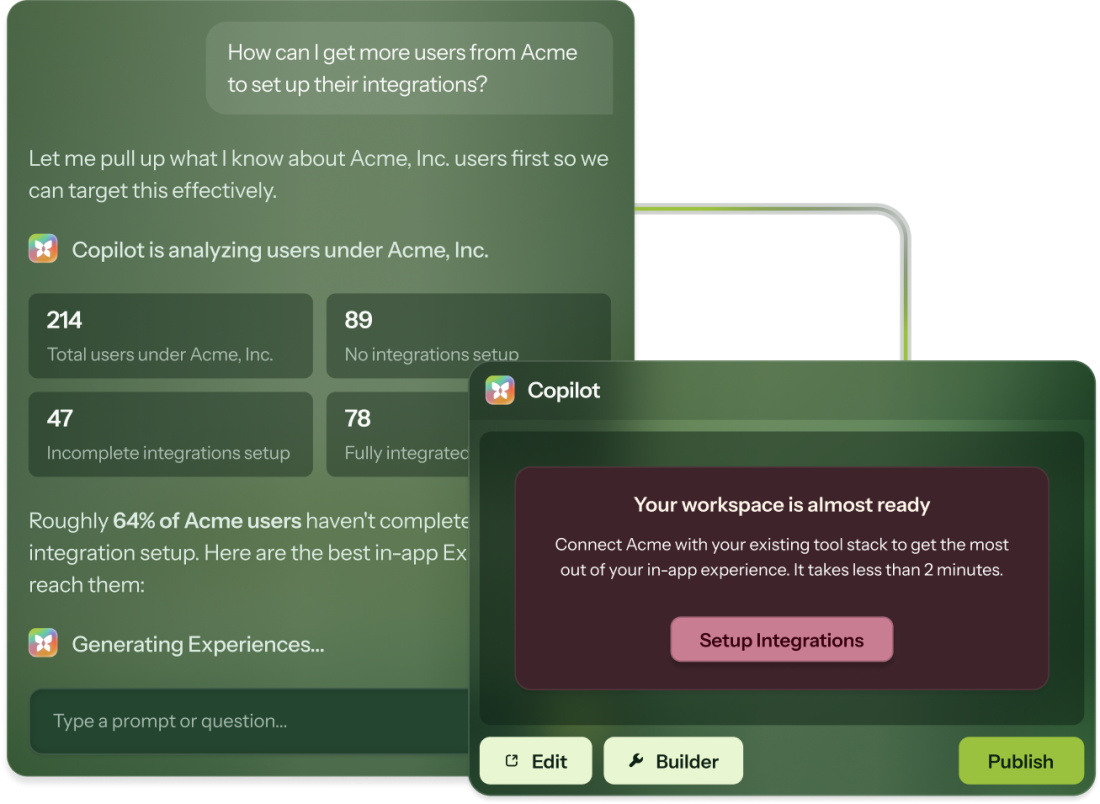Click the Edit button label
1100x804 pixels.
[549, 761]
